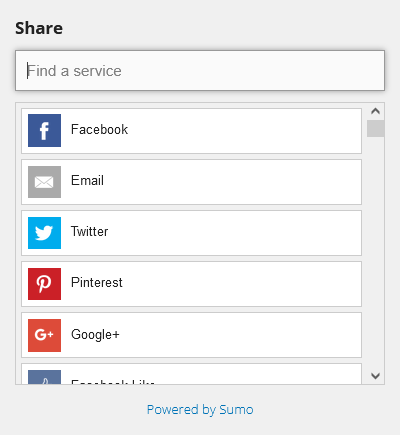This screenshot has width=400, height=435.
Task: Open the Powered by Sumo link
Action: (x=200, y=410)
